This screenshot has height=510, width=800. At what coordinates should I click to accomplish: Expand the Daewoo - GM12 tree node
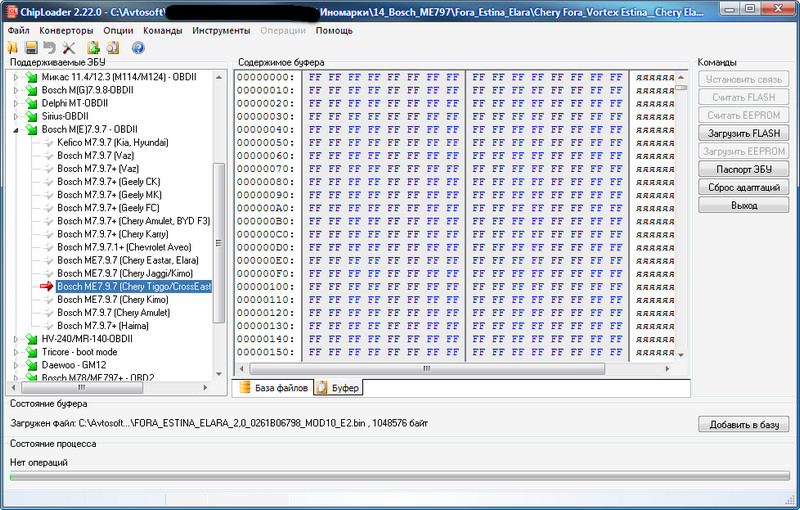click(15, 365)
